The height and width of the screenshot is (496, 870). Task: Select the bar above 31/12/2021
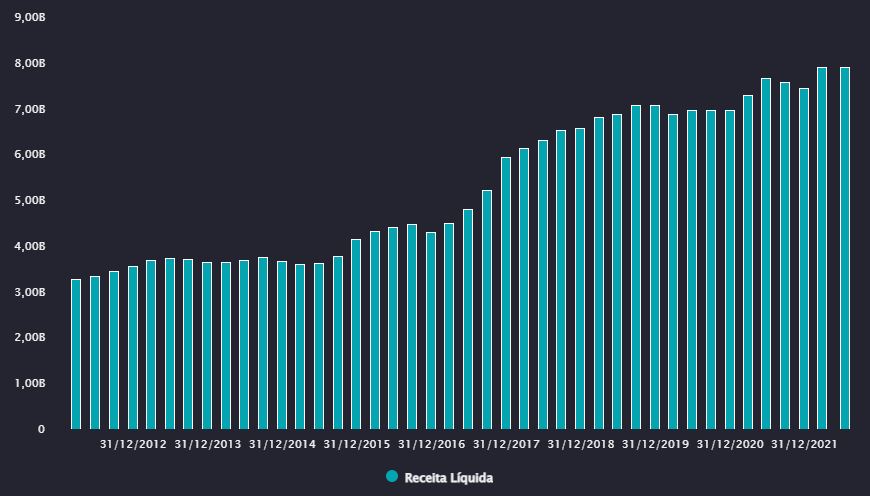pyautogui.click(x=804, y=259)
